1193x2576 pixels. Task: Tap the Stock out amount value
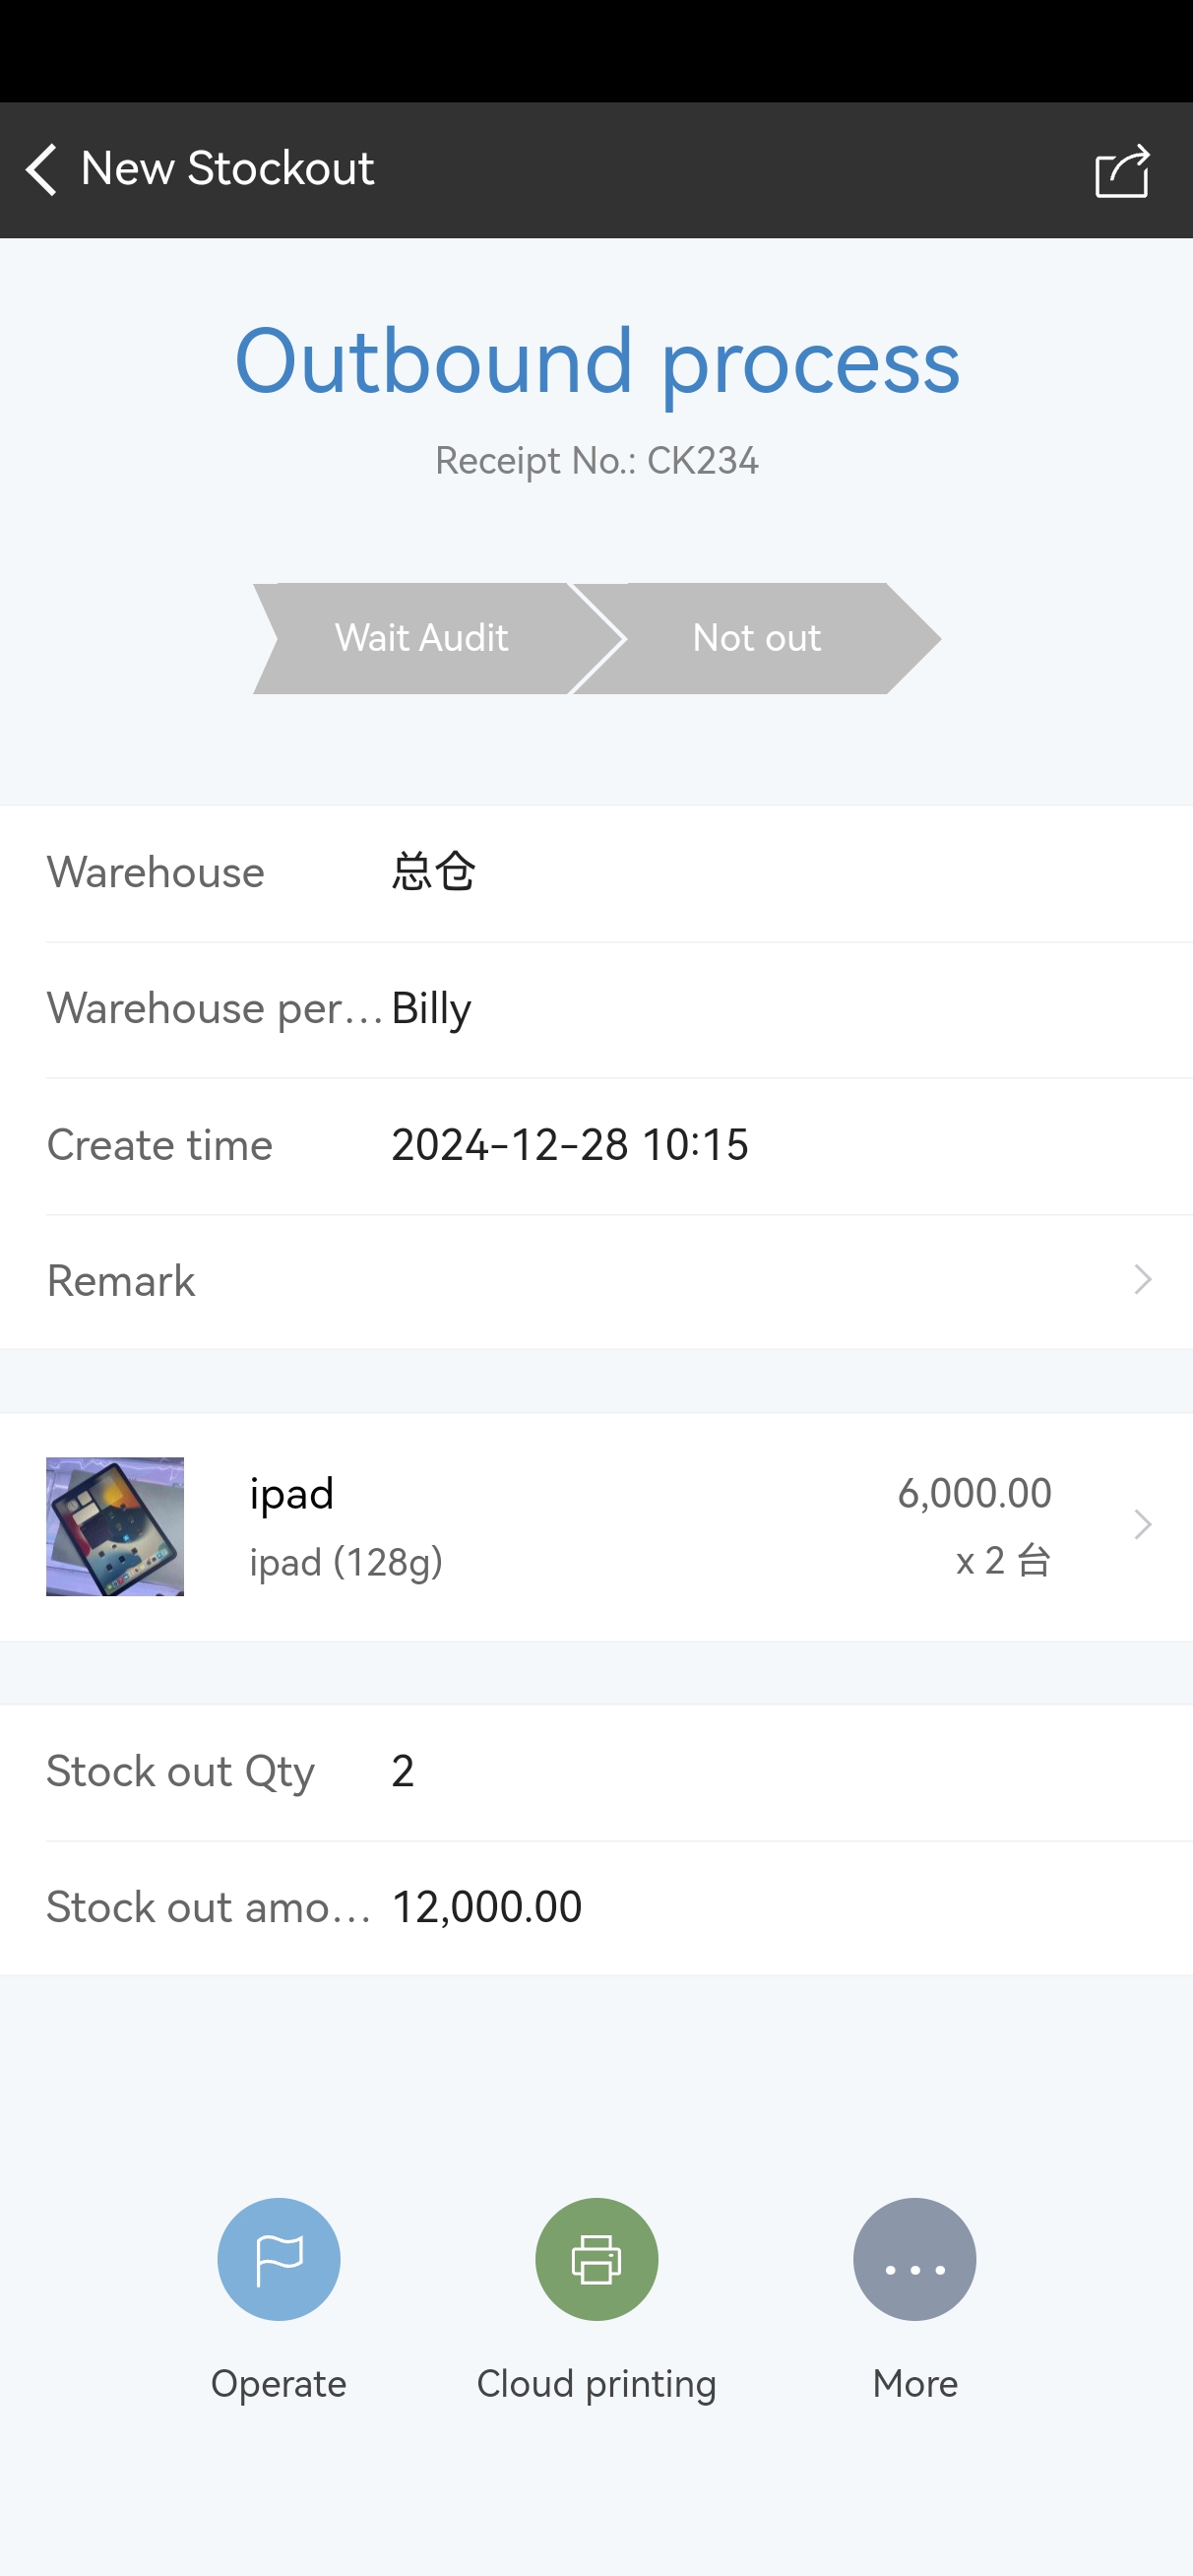pyautogui.click(x=486, y=1907)
